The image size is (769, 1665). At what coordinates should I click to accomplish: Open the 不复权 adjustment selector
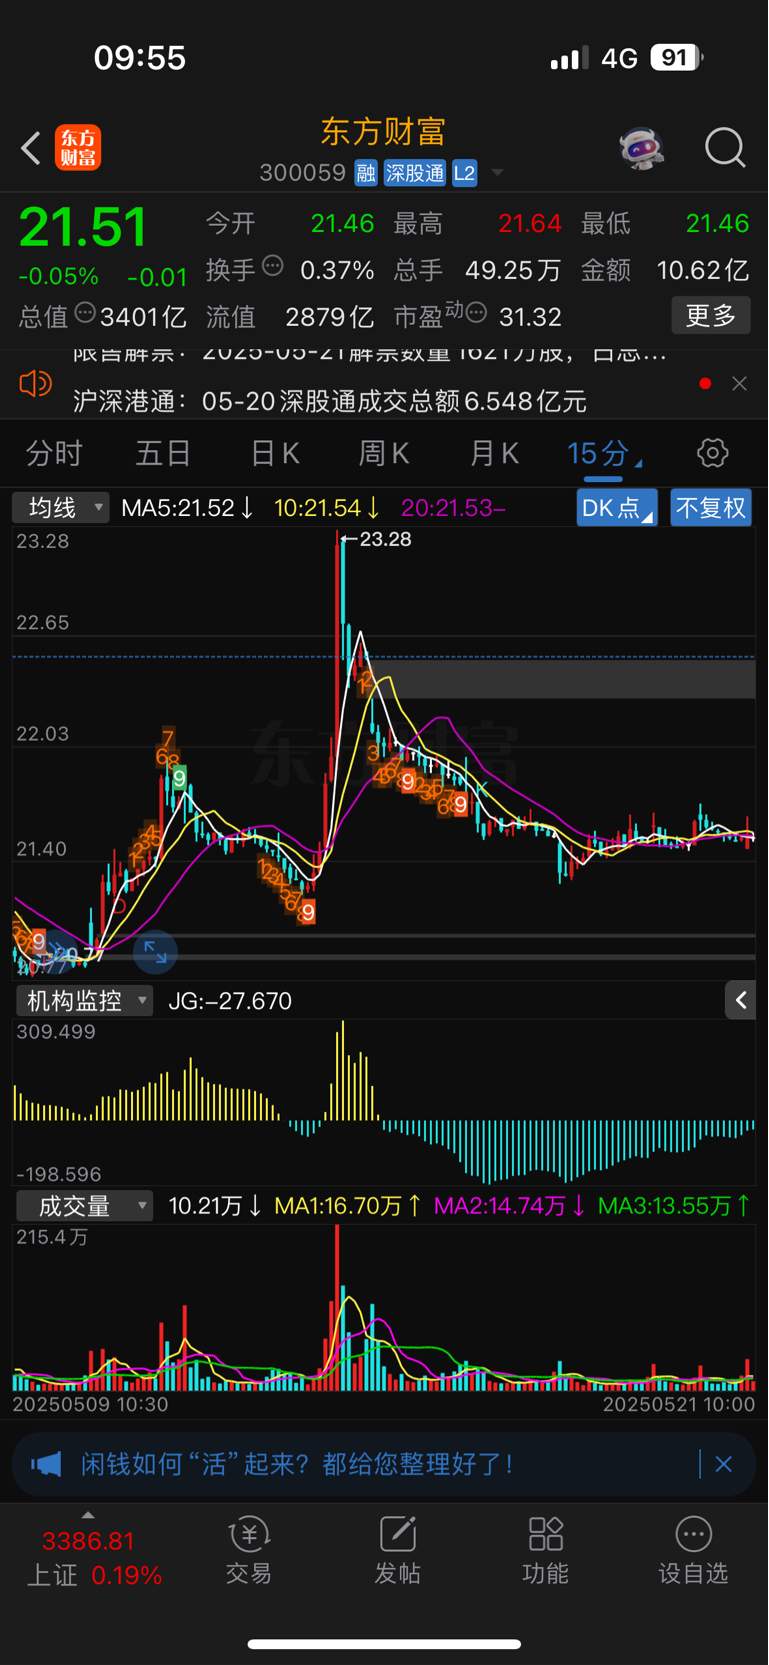click(711, 508)
